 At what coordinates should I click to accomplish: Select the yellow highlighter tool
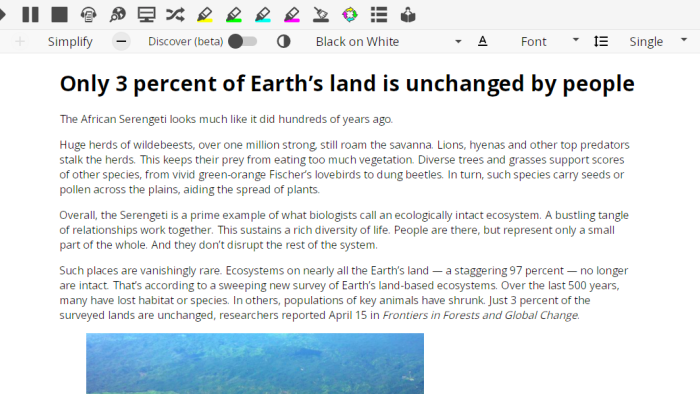tap(204, 15)
